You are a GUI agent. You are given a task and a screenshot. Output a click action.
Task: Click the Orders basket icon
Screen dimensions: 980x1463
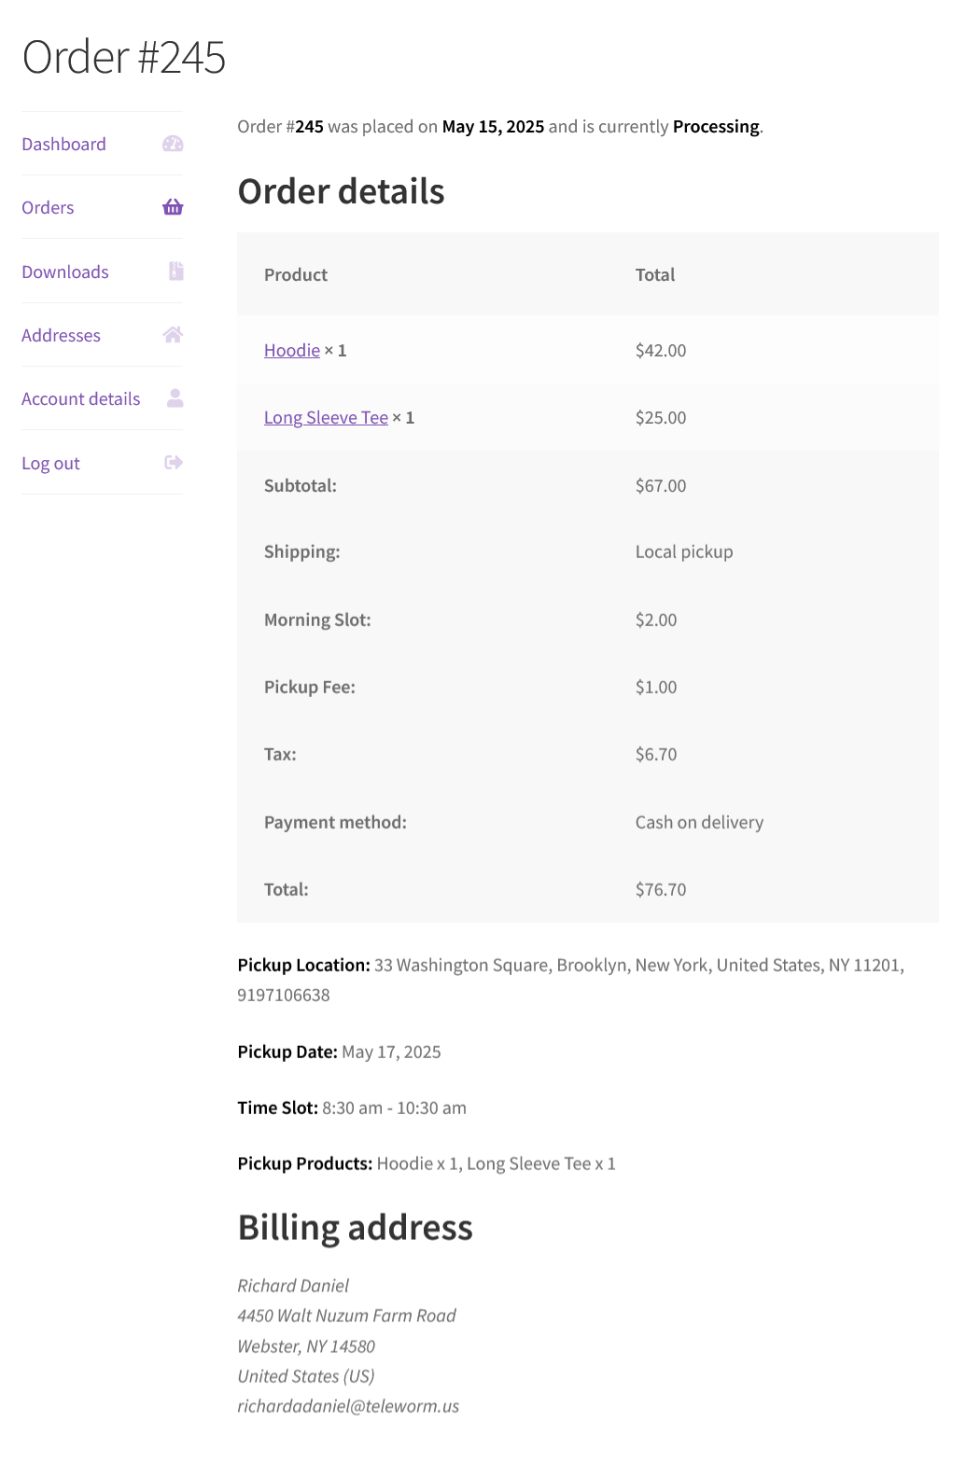[173, 208]
